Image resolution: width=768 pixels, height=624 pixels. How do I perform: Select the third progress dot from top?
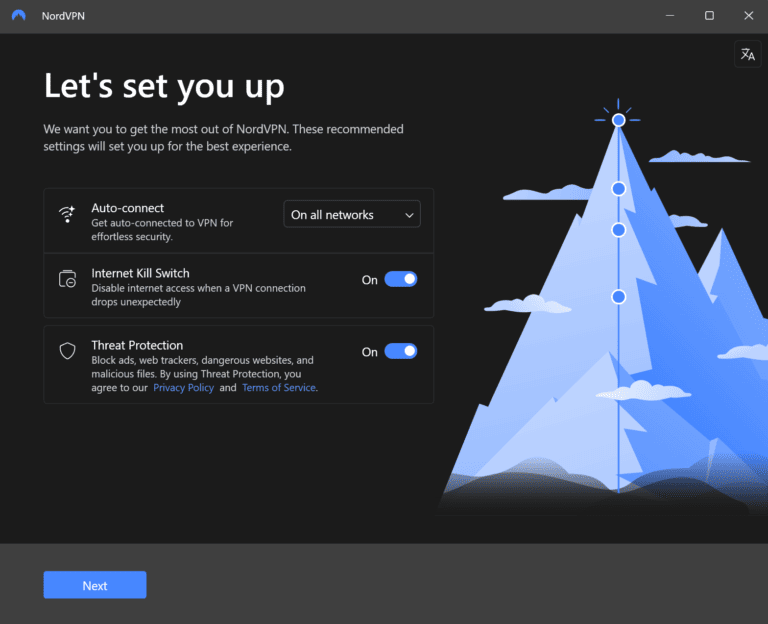click(x=618, y=230)
